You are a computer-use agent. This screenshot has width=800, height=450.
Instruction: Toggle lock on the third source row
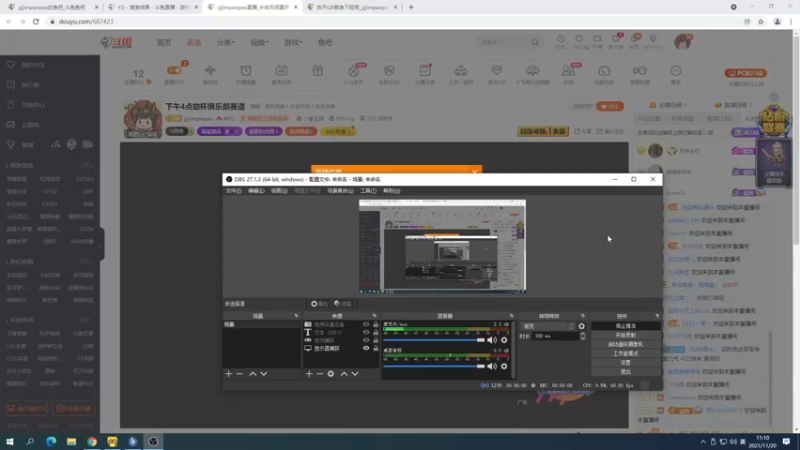376,340
